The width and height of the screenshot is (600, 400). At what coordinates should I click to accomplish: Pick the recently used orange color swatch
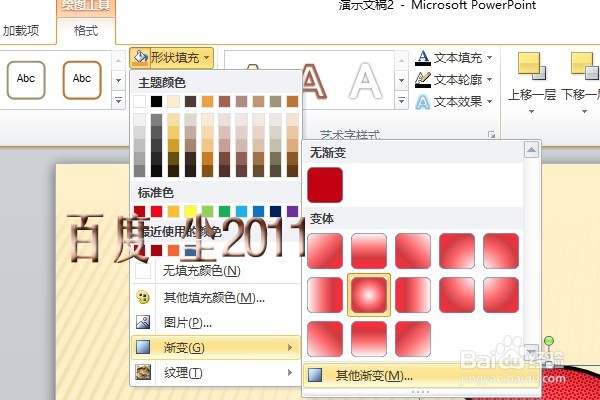pos(173,251)
